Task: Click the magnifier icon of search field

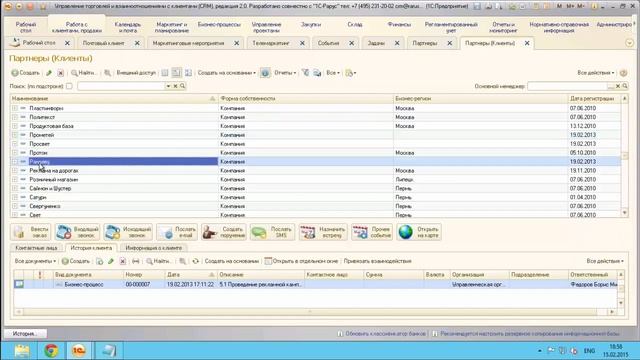Action: [x=182, y=86]
